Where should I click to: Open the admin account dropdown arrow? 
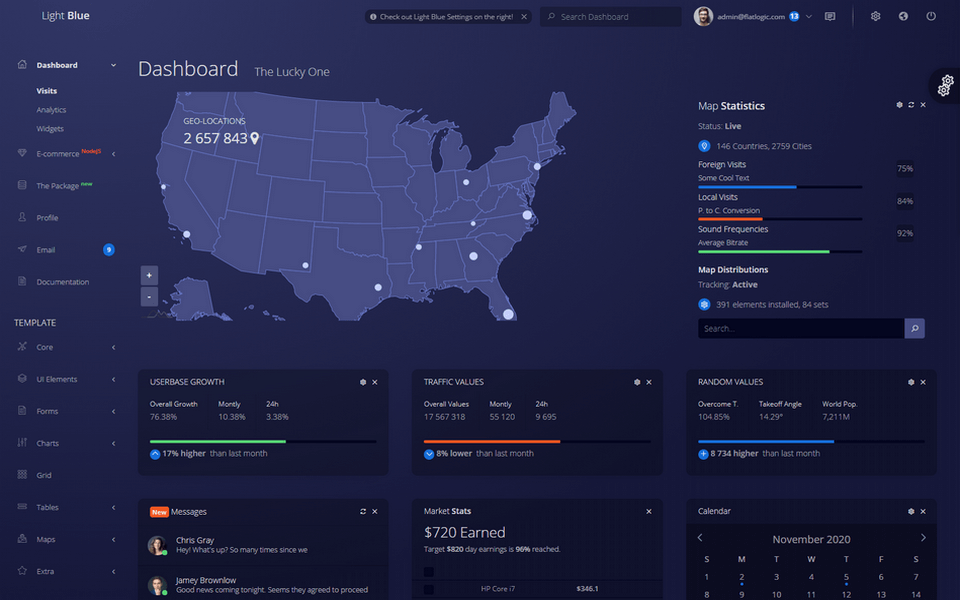[809, 16]
